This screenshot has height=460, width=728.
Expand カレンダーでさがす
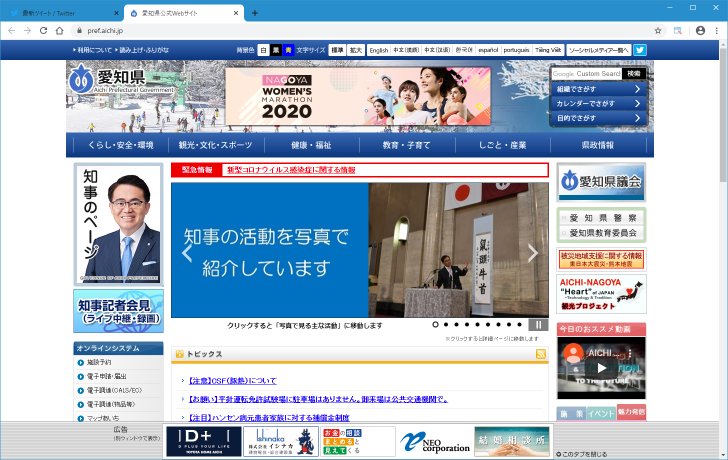coord(599,104)
